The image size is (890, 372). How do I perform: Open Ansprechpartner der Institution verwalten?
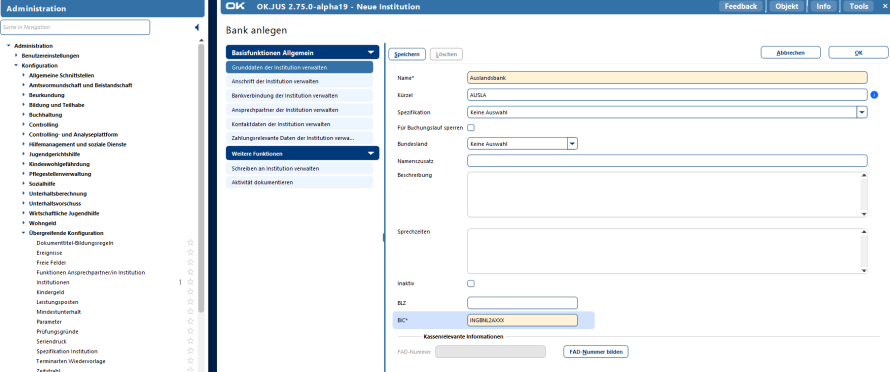pos(299,110)
